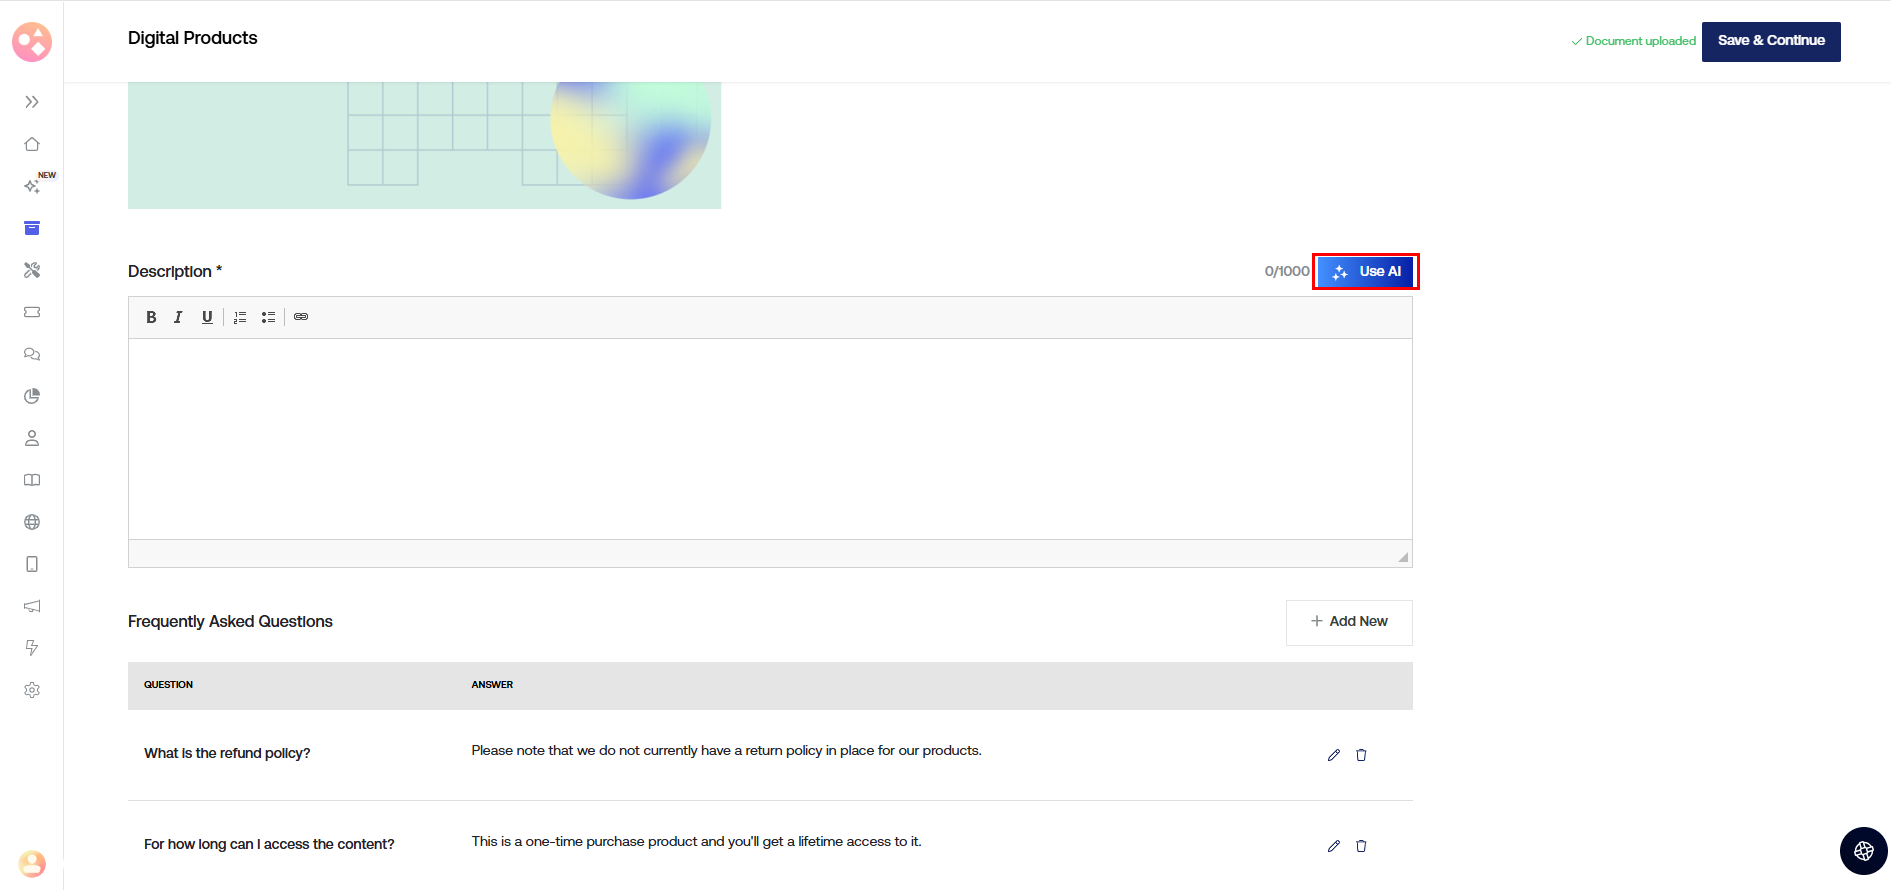Expand the collapsed sidebar with double-chevron
The image size is (1891, 890).
point(32,102)
